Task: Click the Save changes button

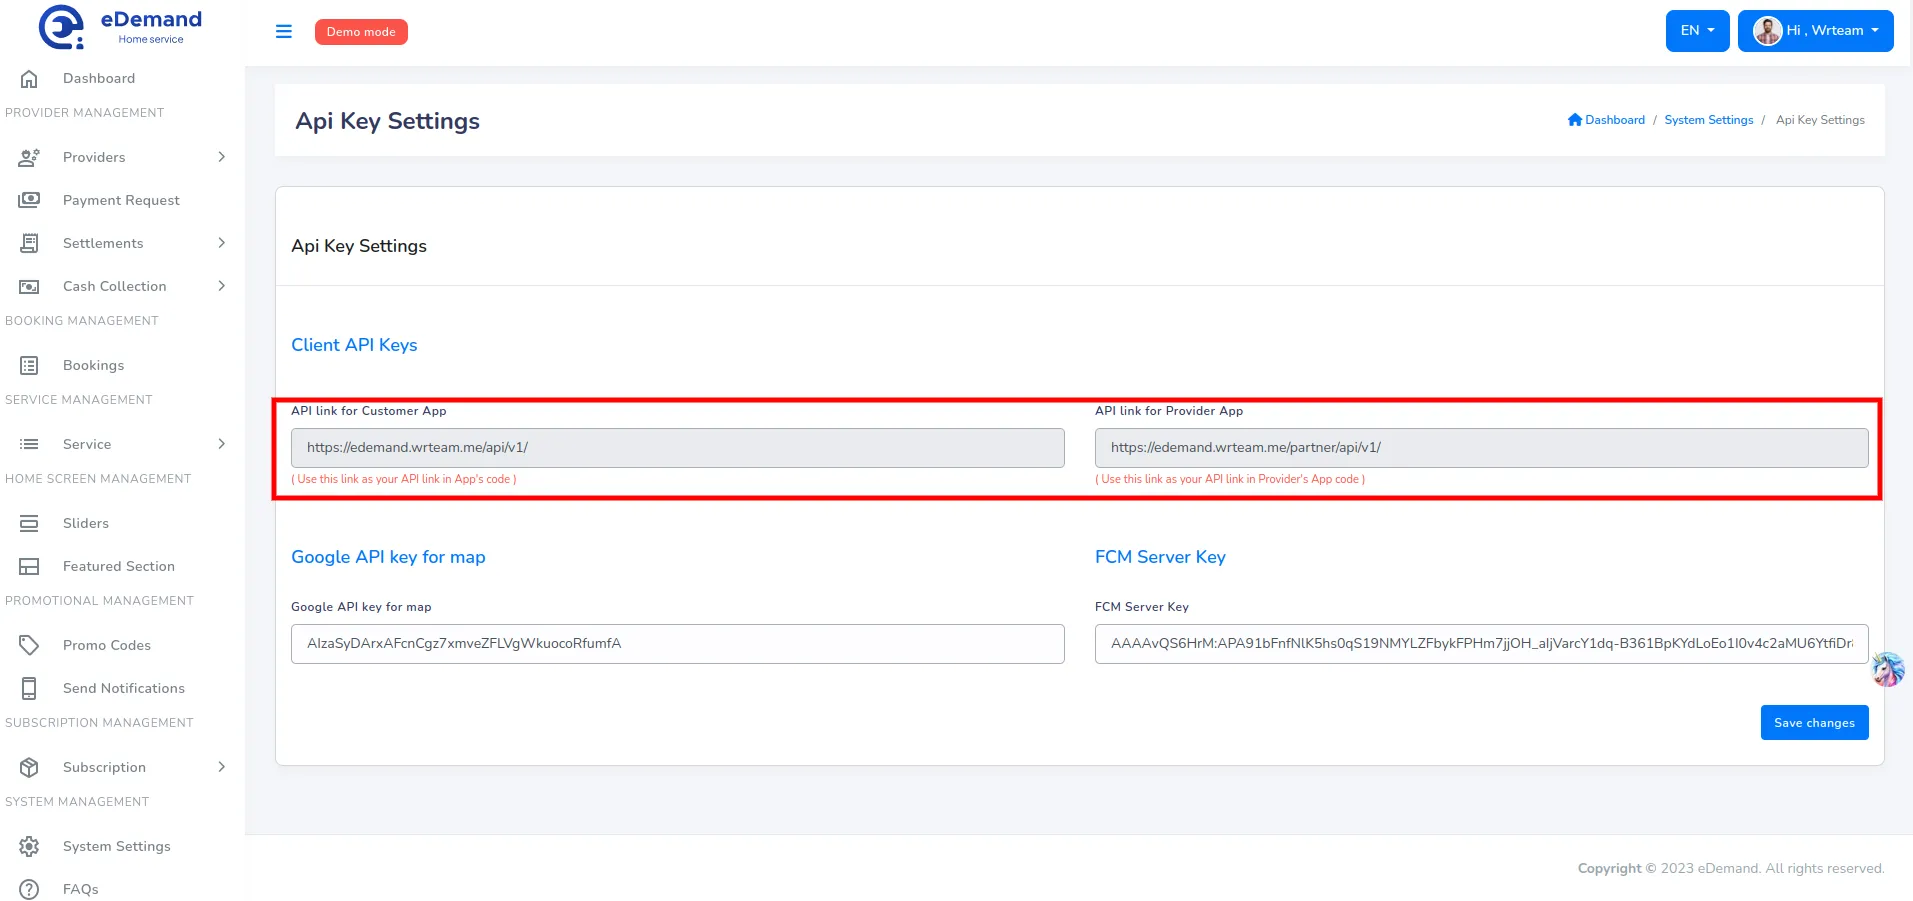Action: (1814, 723)
